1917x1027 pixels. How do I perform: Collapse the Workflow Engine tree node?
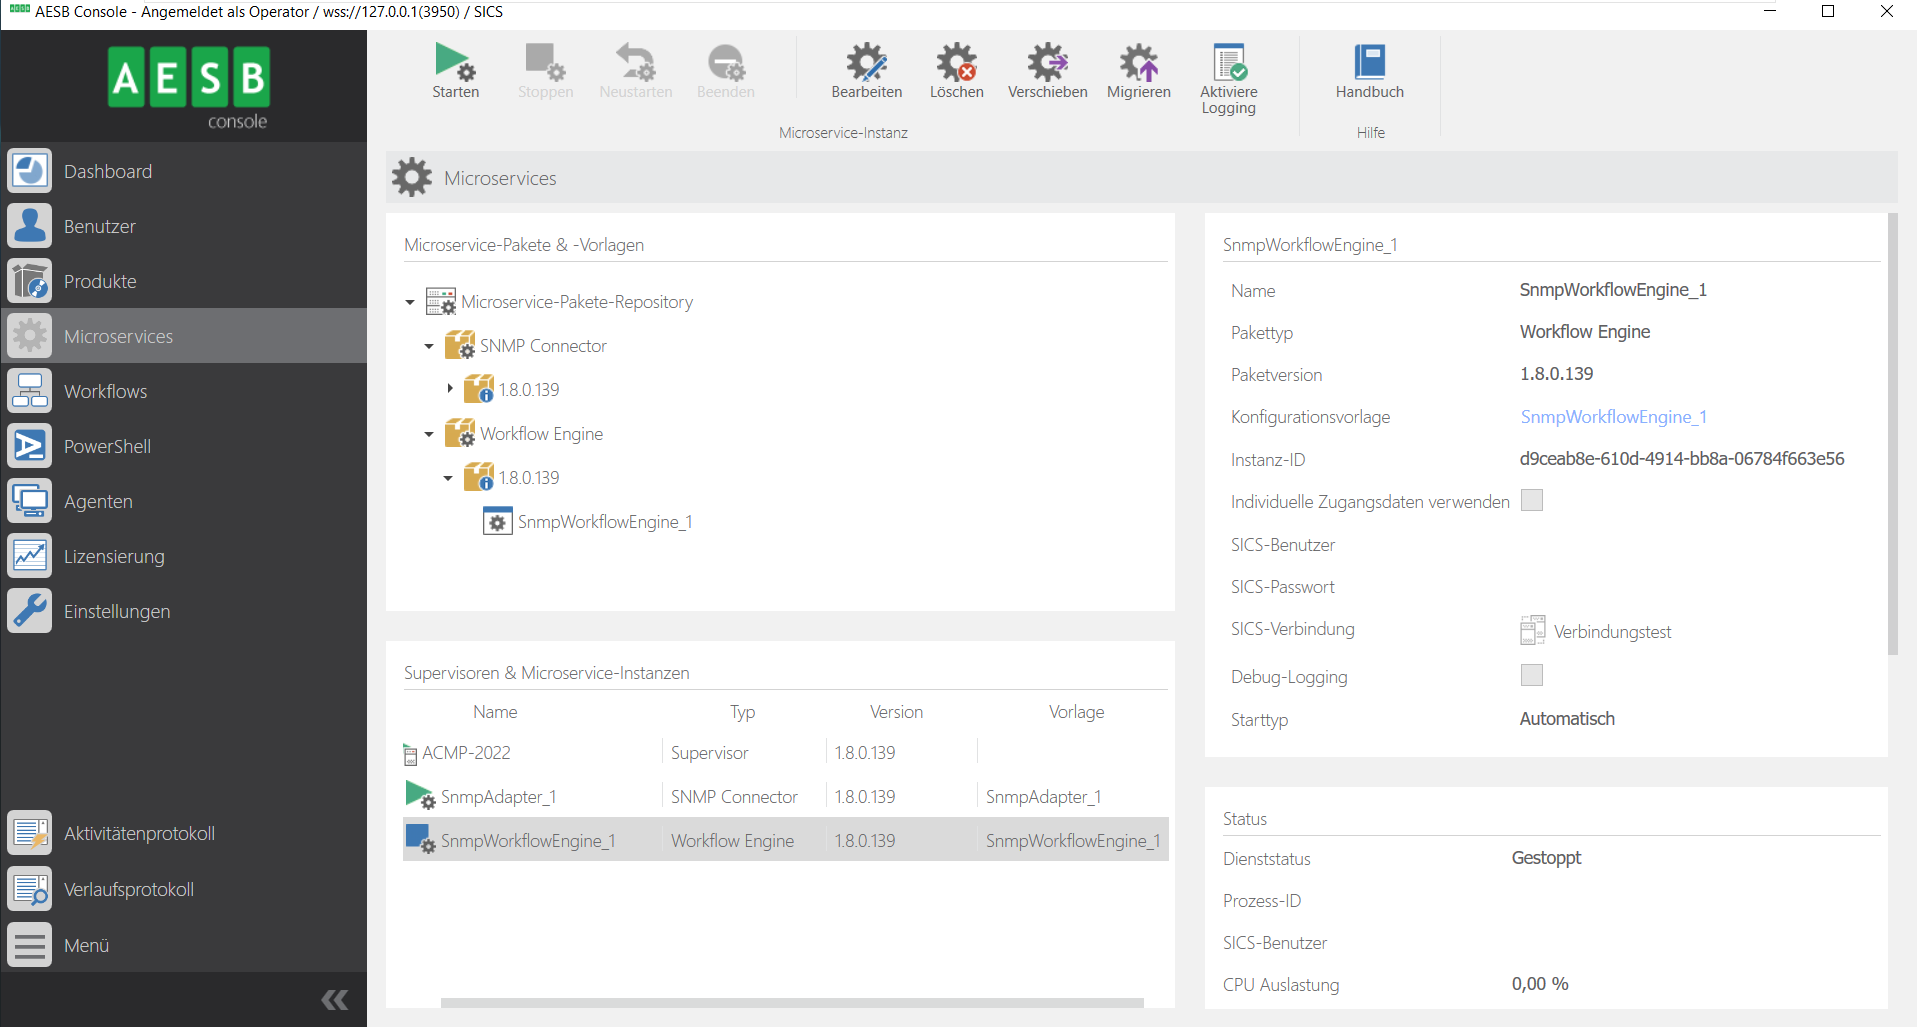click(x=429, y=434)
